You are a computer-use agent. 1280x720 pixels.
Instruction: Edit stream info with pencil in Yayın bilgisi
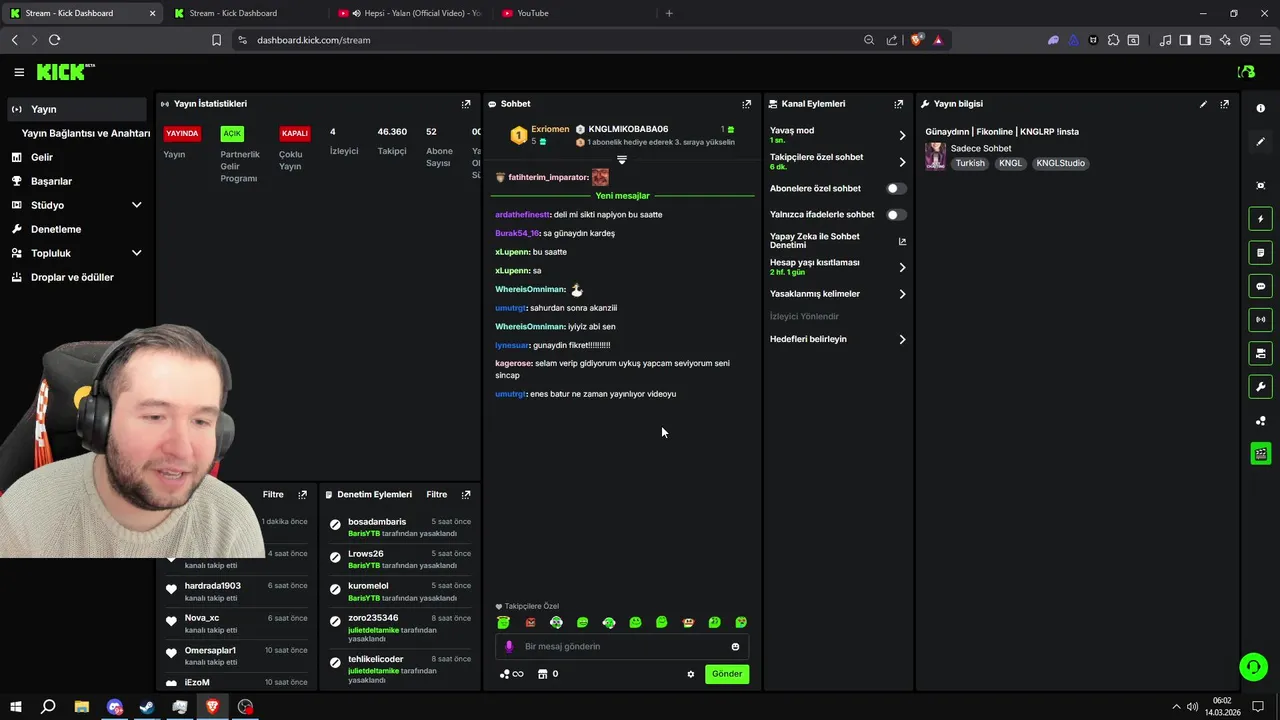[x=1203, y=104]
